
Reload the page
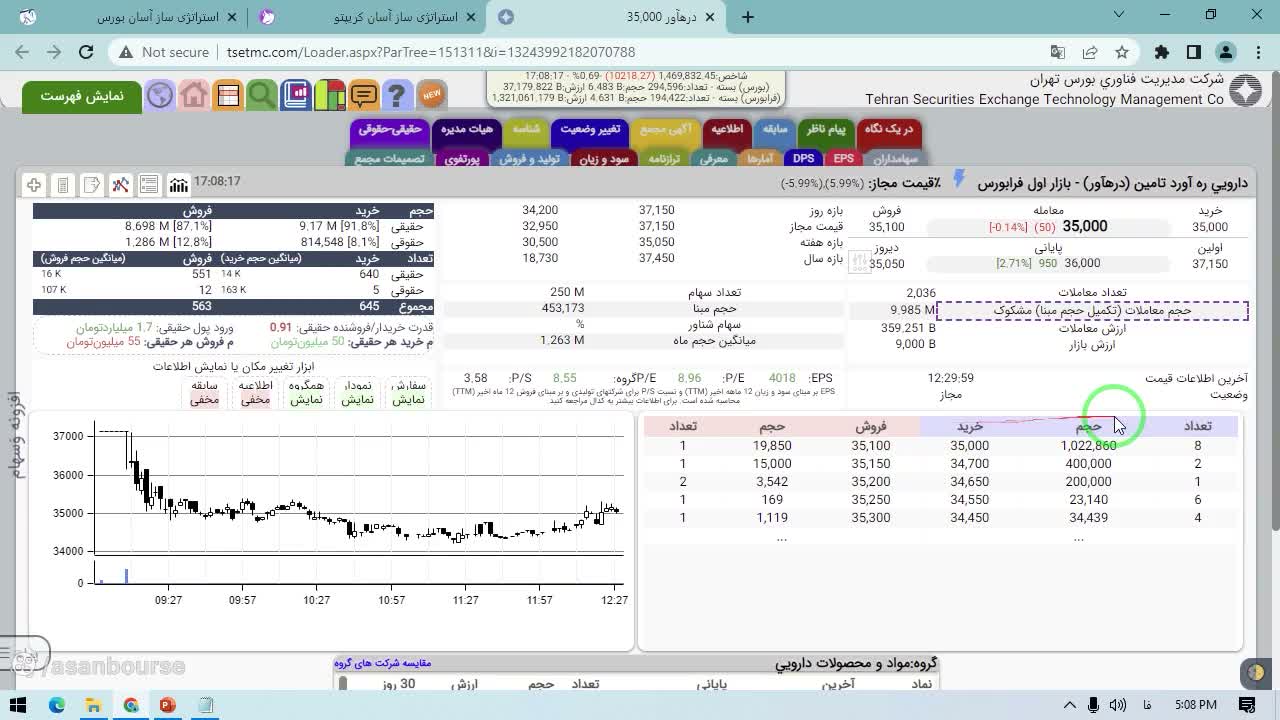click(86, 52)
